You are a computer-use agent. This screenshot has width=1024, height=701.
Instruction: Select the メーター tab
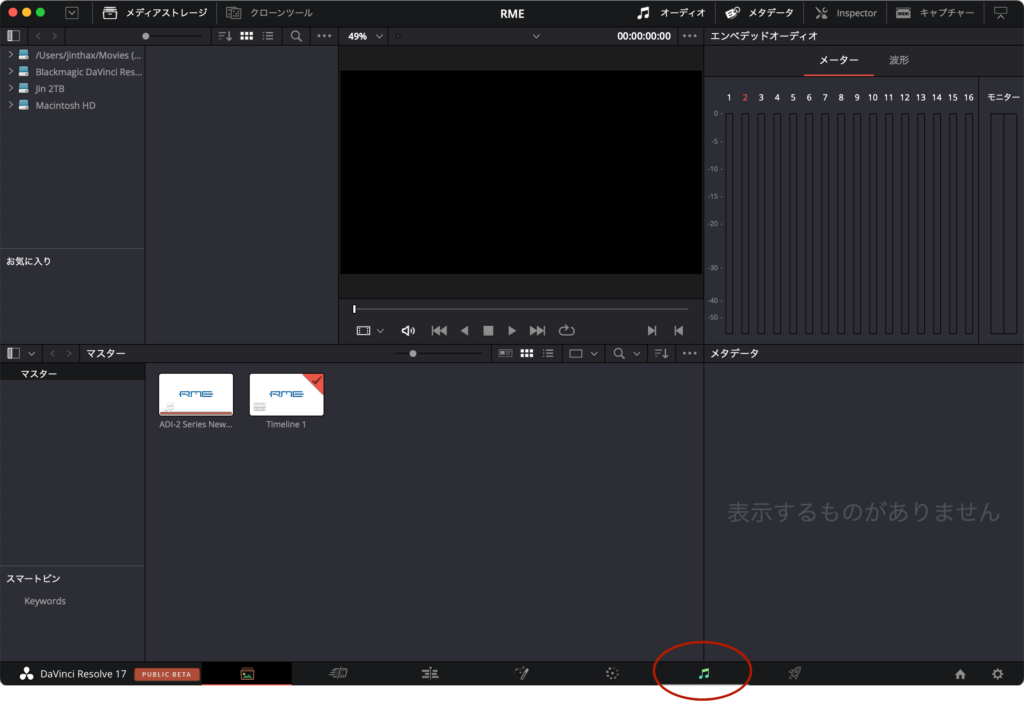pyautogui.click(x=838, y=60)
